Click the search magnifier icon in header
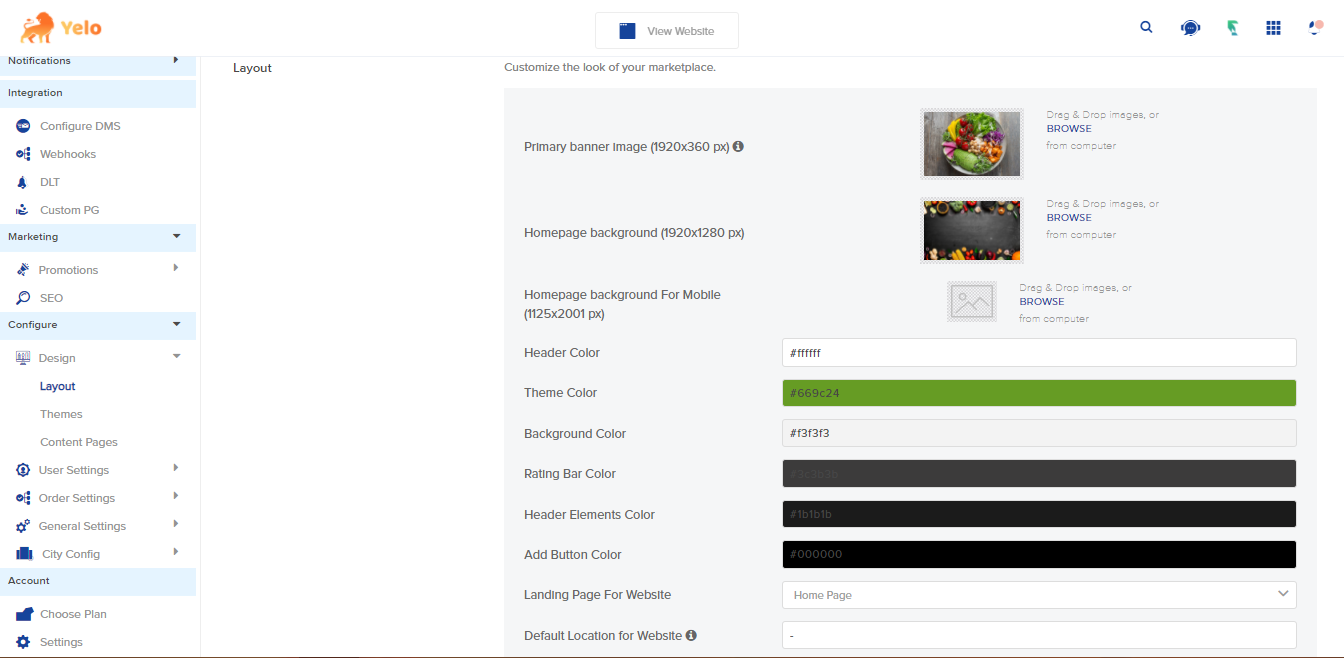 coord(1147,28)
